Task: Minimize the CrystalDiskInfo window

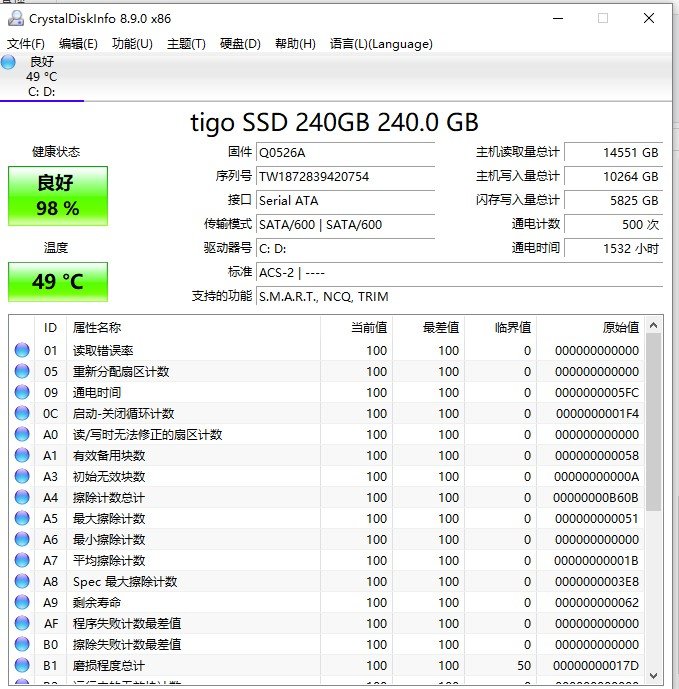Action: pos(558,18)
